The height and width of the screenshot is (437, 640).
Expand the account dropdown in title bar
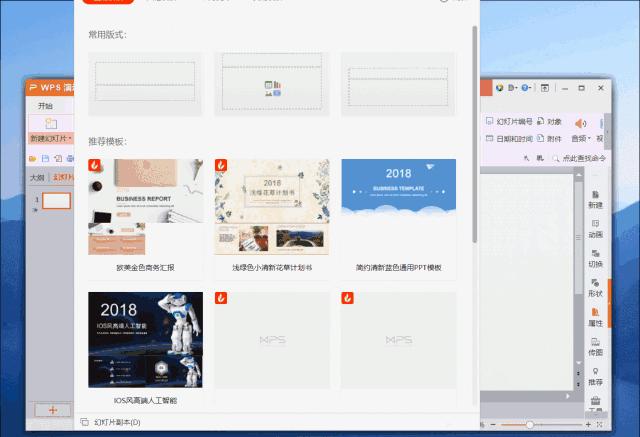pos(513,88)
